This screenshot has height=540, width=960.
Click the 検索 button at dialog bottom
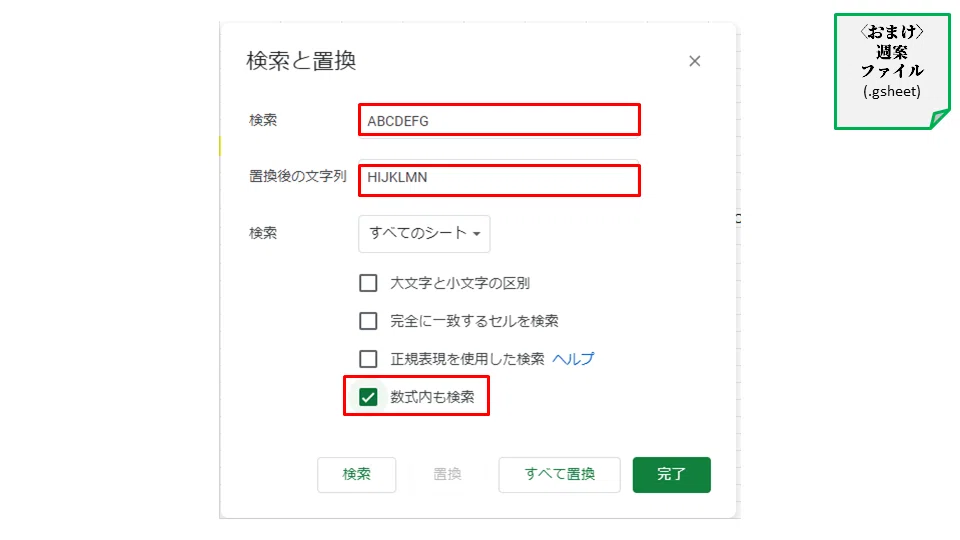tap(356, 474)
